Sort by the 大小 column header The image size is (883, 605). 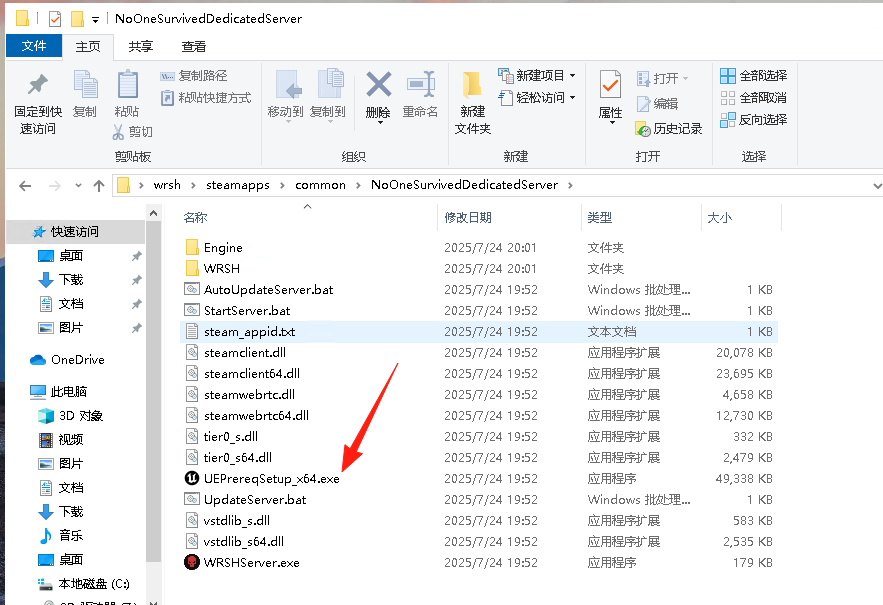click(x=719, y=217)
